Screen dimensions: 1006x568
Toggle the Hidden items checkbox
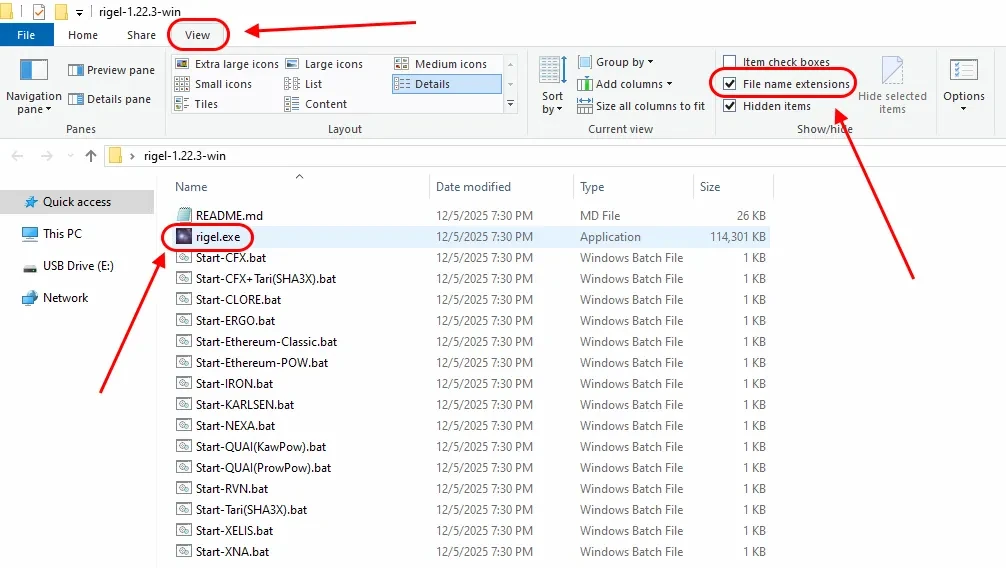click(730, 106)
